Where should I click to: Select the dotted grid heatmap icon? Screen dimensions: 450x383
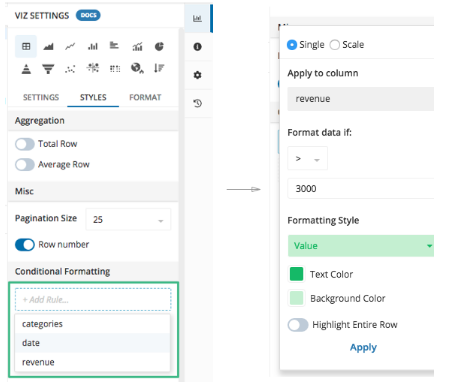coord(115,69)
